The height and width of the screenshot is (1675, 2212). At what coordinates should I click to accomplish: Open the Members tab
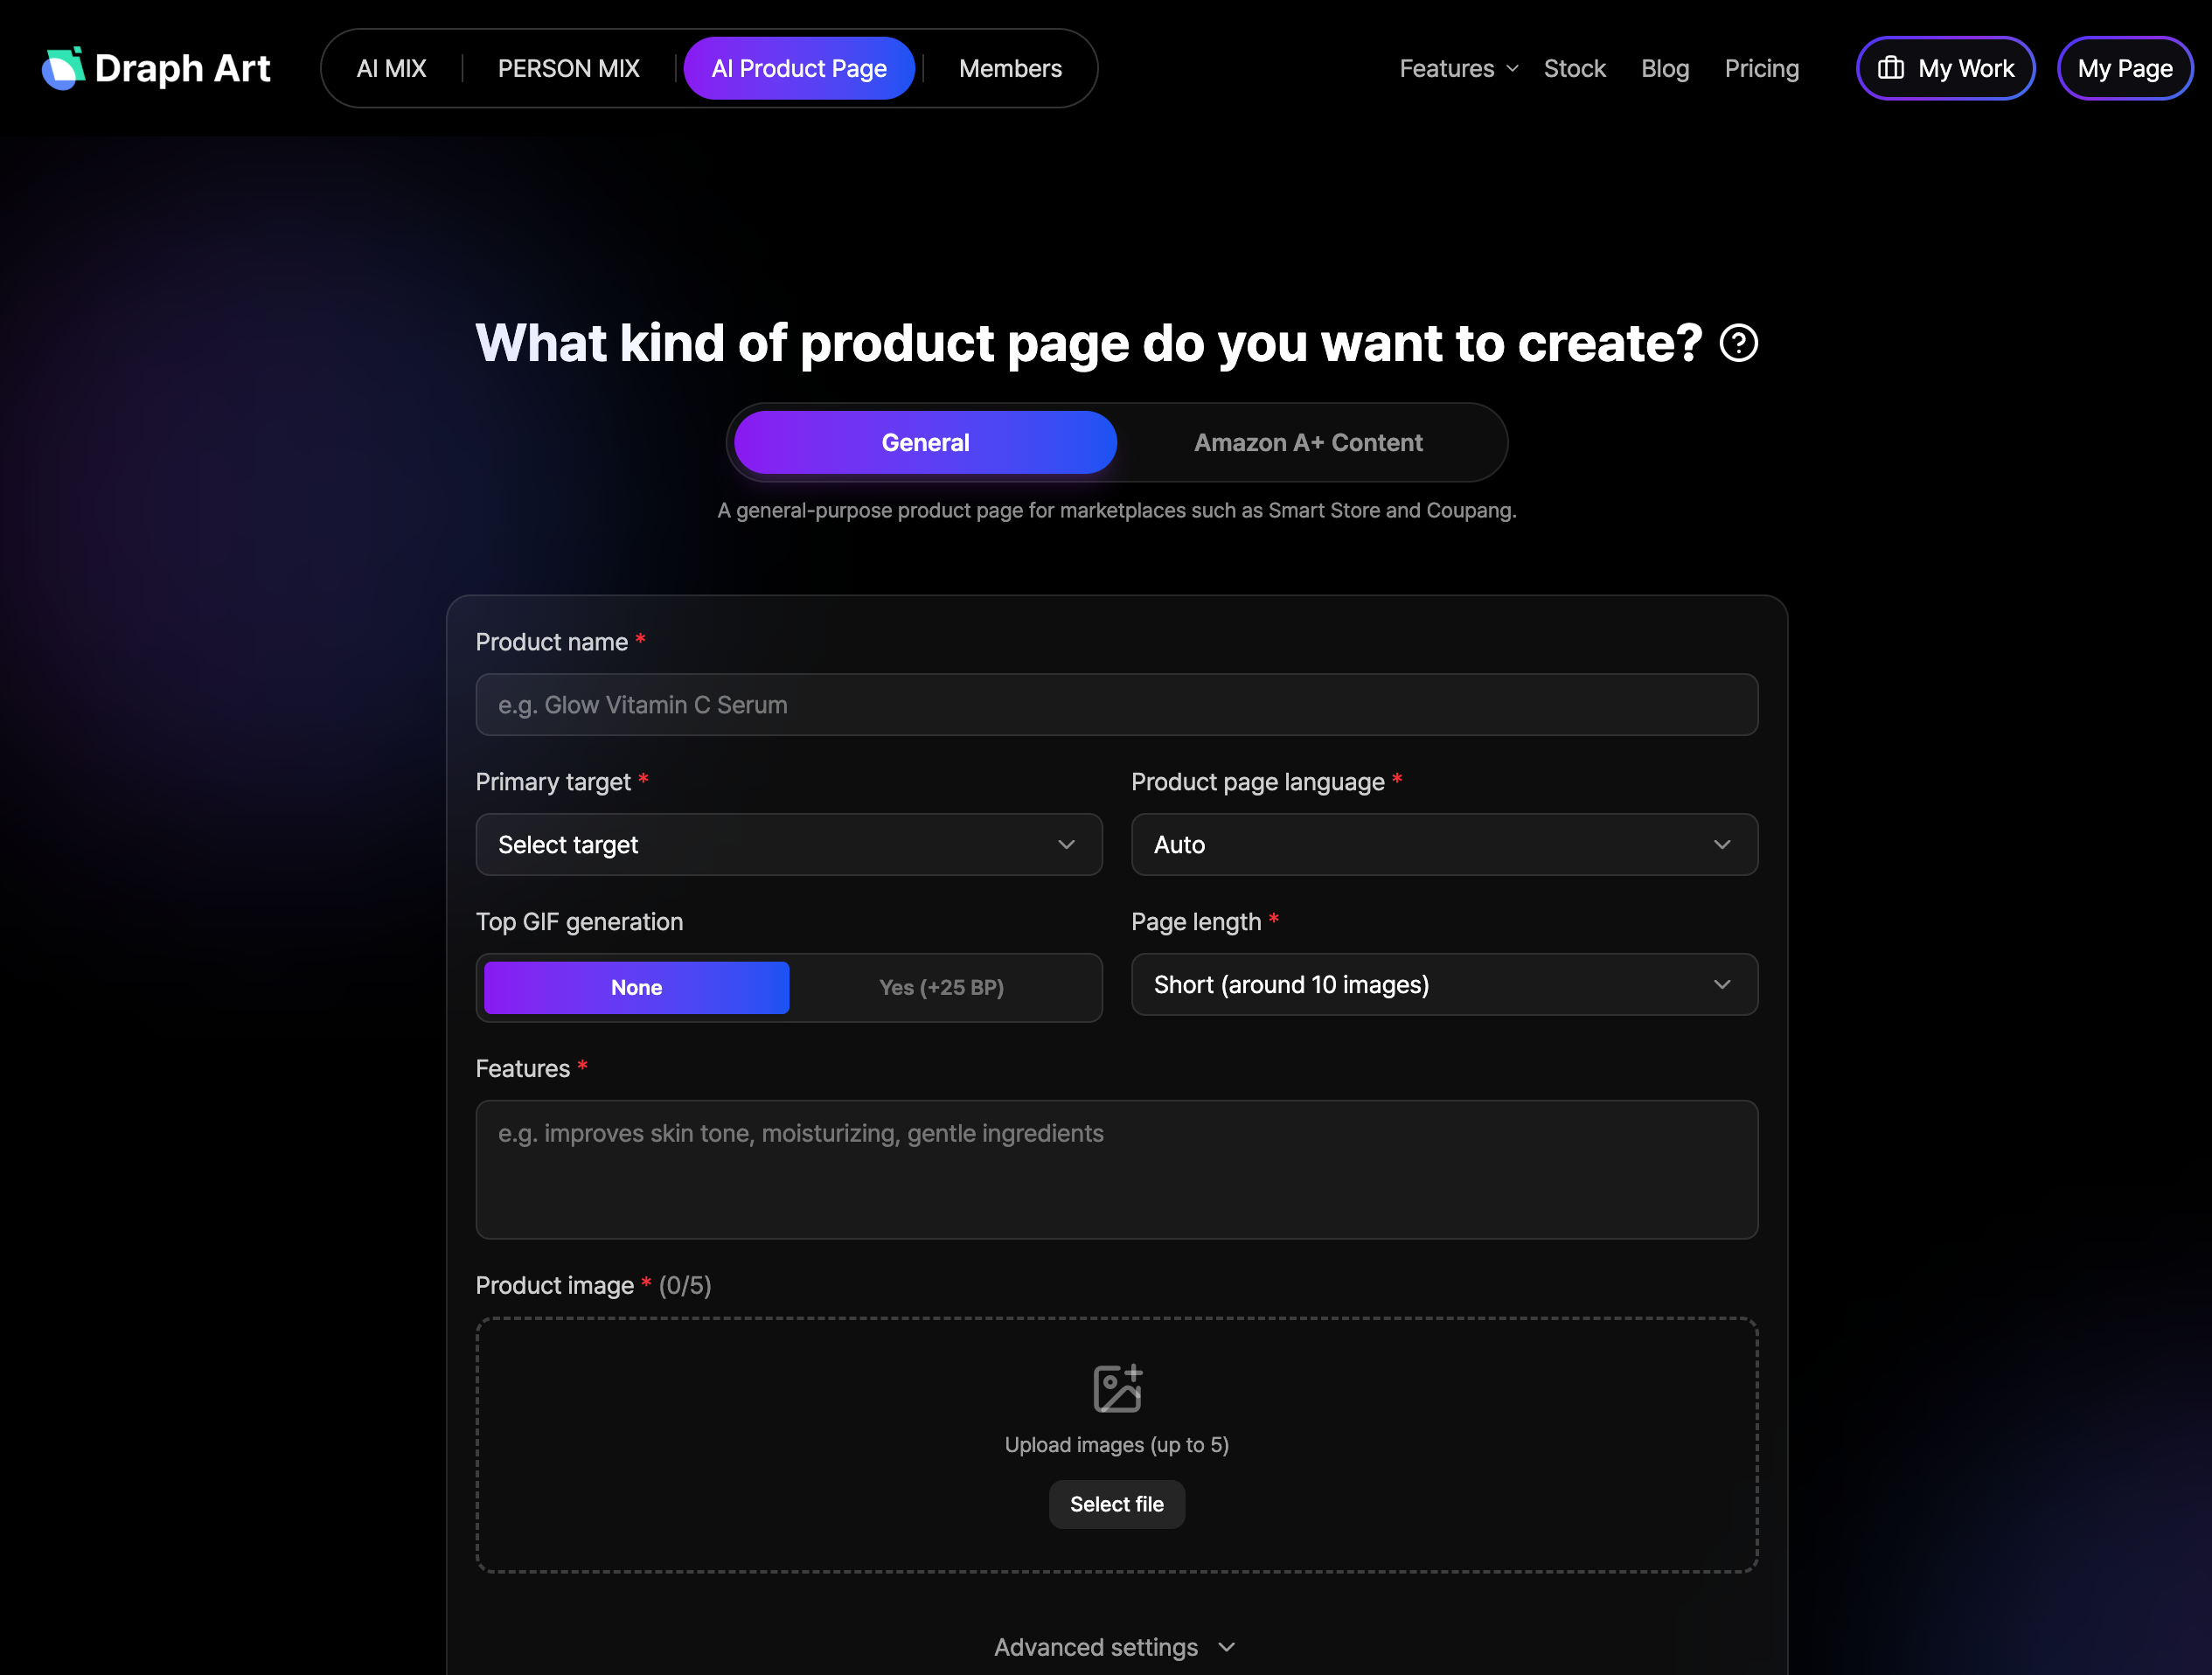pyautogui.click(x=1010, y=68)
